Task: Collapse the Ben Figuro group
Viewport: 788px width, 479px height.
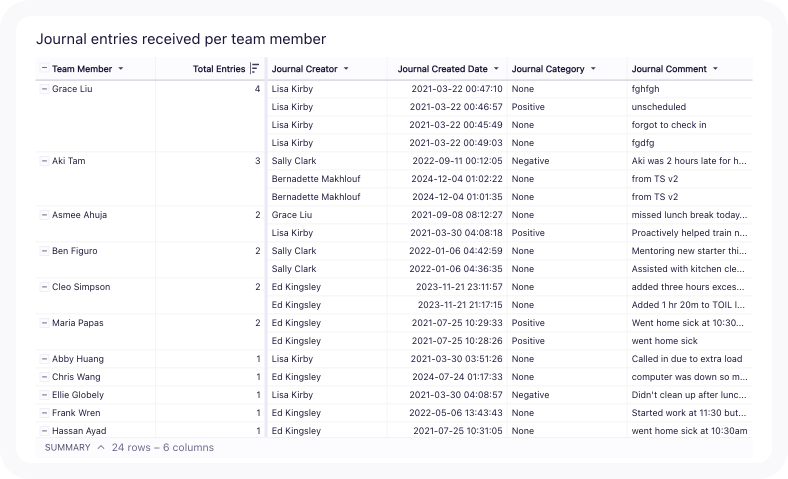Action: click(43, 251)
